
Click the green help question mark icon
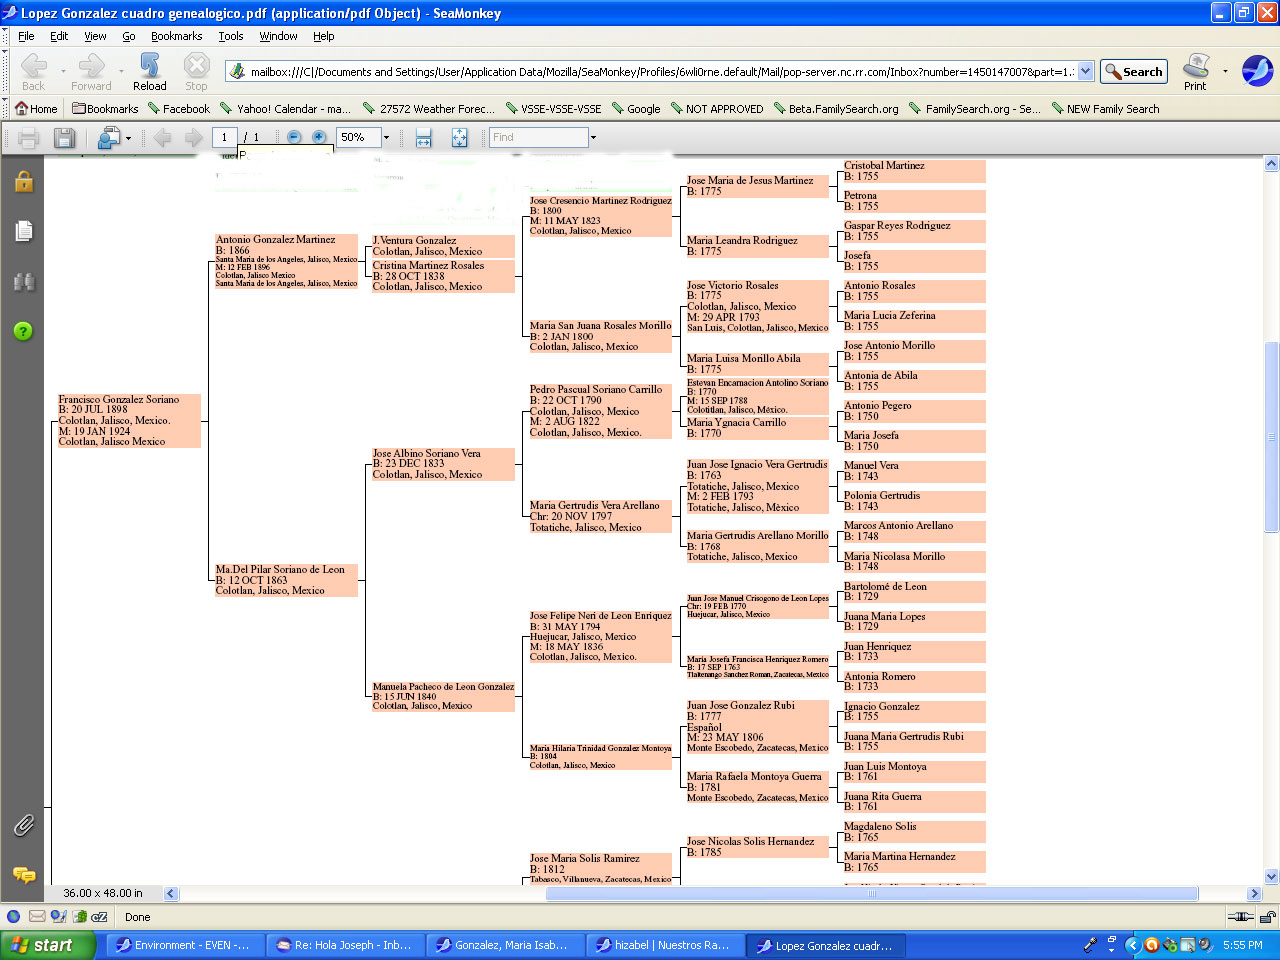(x=24, y=331)
